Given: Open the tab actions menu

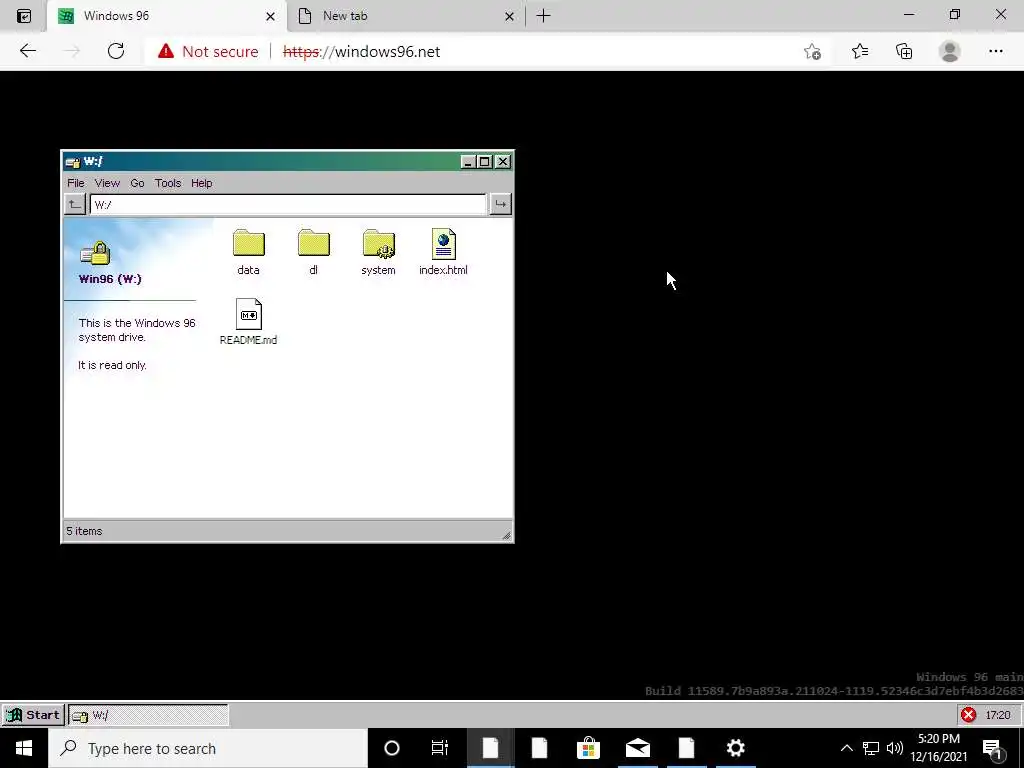Looking at the screenshot, I should coord(24,16).
